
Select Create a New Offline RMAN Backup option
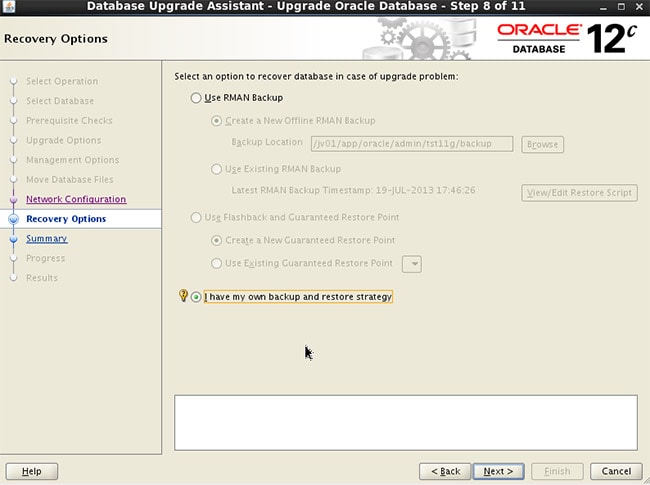[216, 121]
